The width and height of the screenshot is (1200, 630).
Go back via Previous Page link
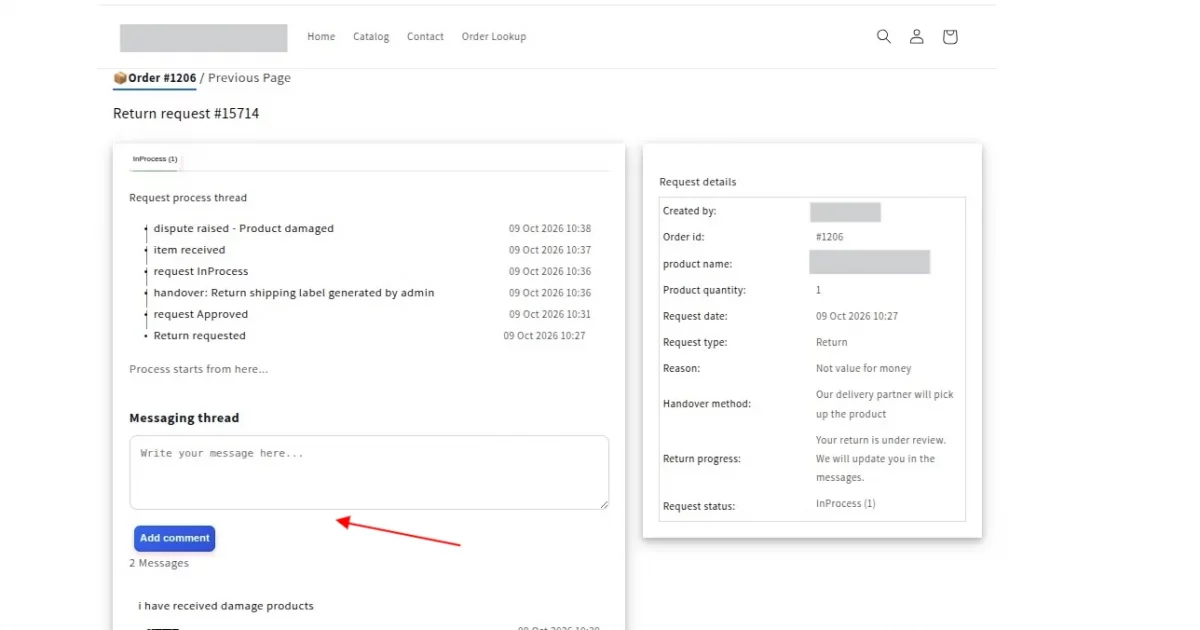coord(249,78)
